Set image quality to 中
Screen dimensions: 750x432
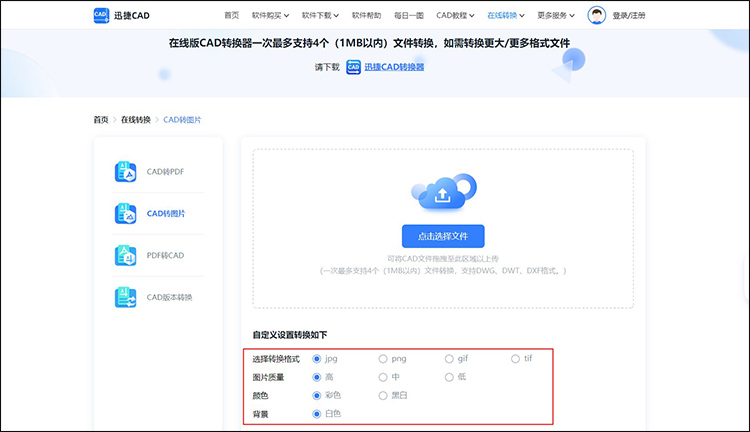coord(383,377)
